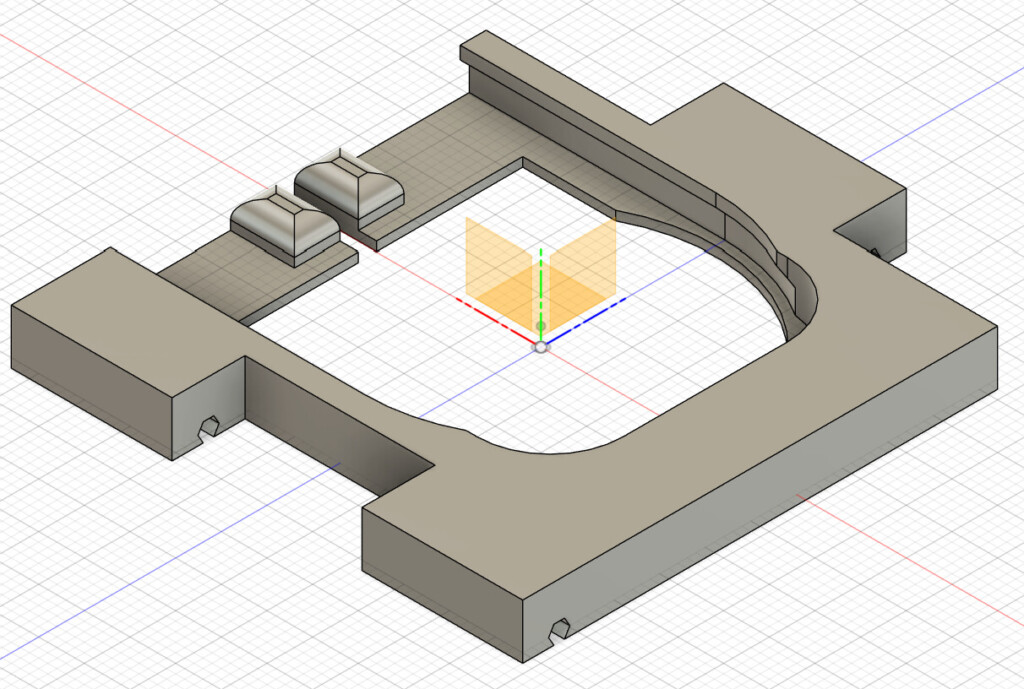Select the frame's front-left end face
1024x689 pixels.
443,585
